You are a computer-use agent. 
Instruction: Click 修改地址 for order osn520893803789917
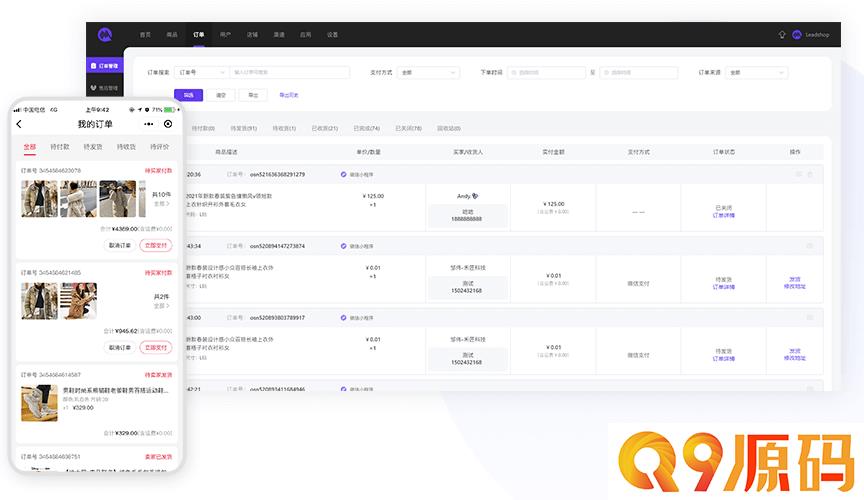point(795,358)
